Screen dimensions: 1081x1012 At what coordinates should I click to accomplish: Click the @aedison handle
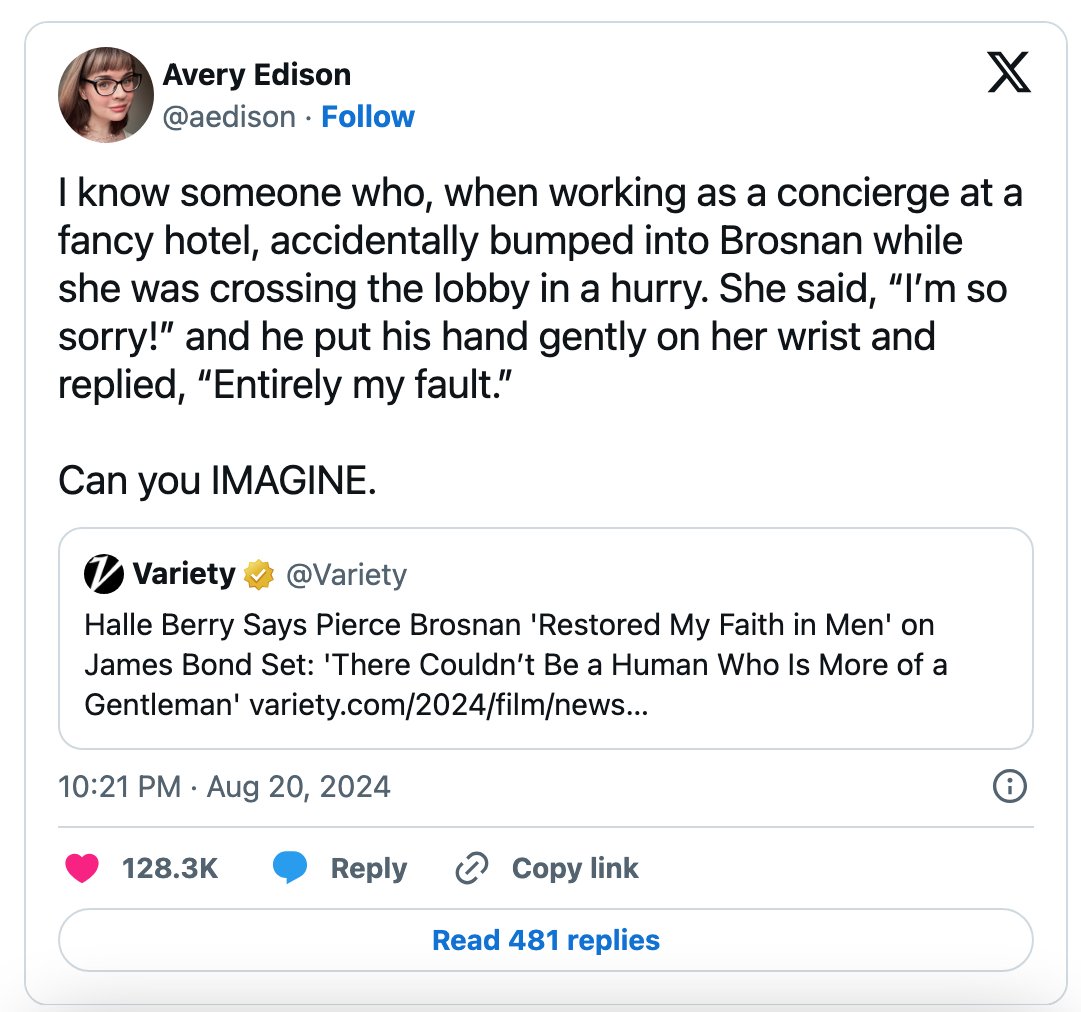pos(229,117)
